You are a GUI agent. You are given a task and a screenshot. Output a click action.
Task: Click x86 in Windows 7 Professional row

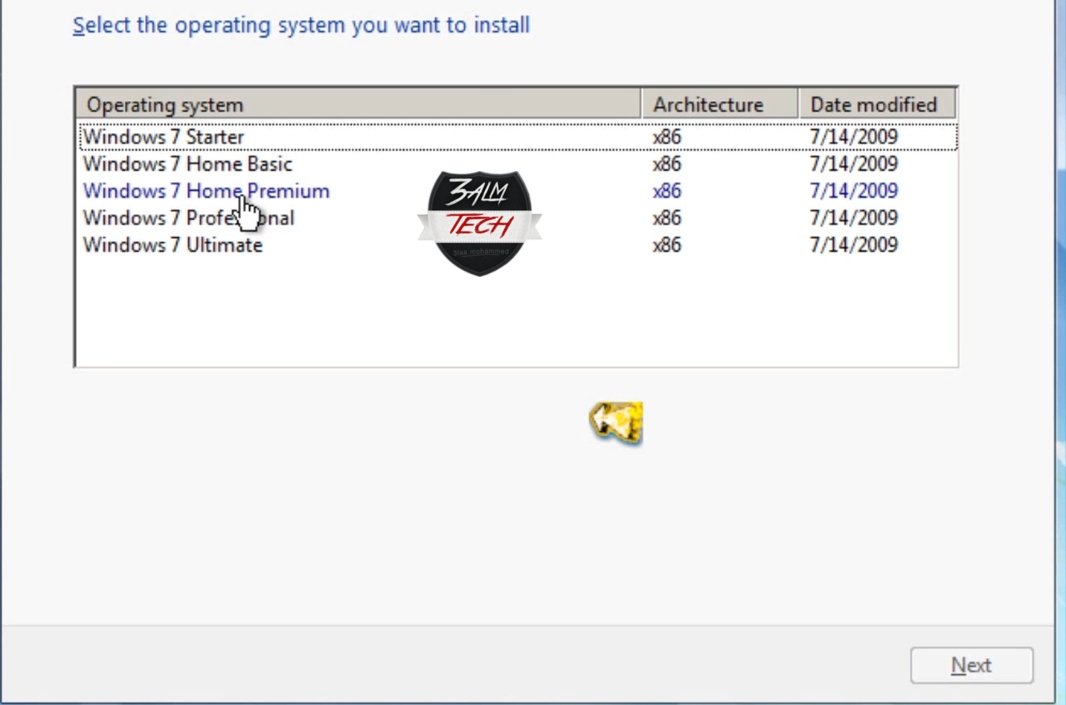tap(667, 218)
